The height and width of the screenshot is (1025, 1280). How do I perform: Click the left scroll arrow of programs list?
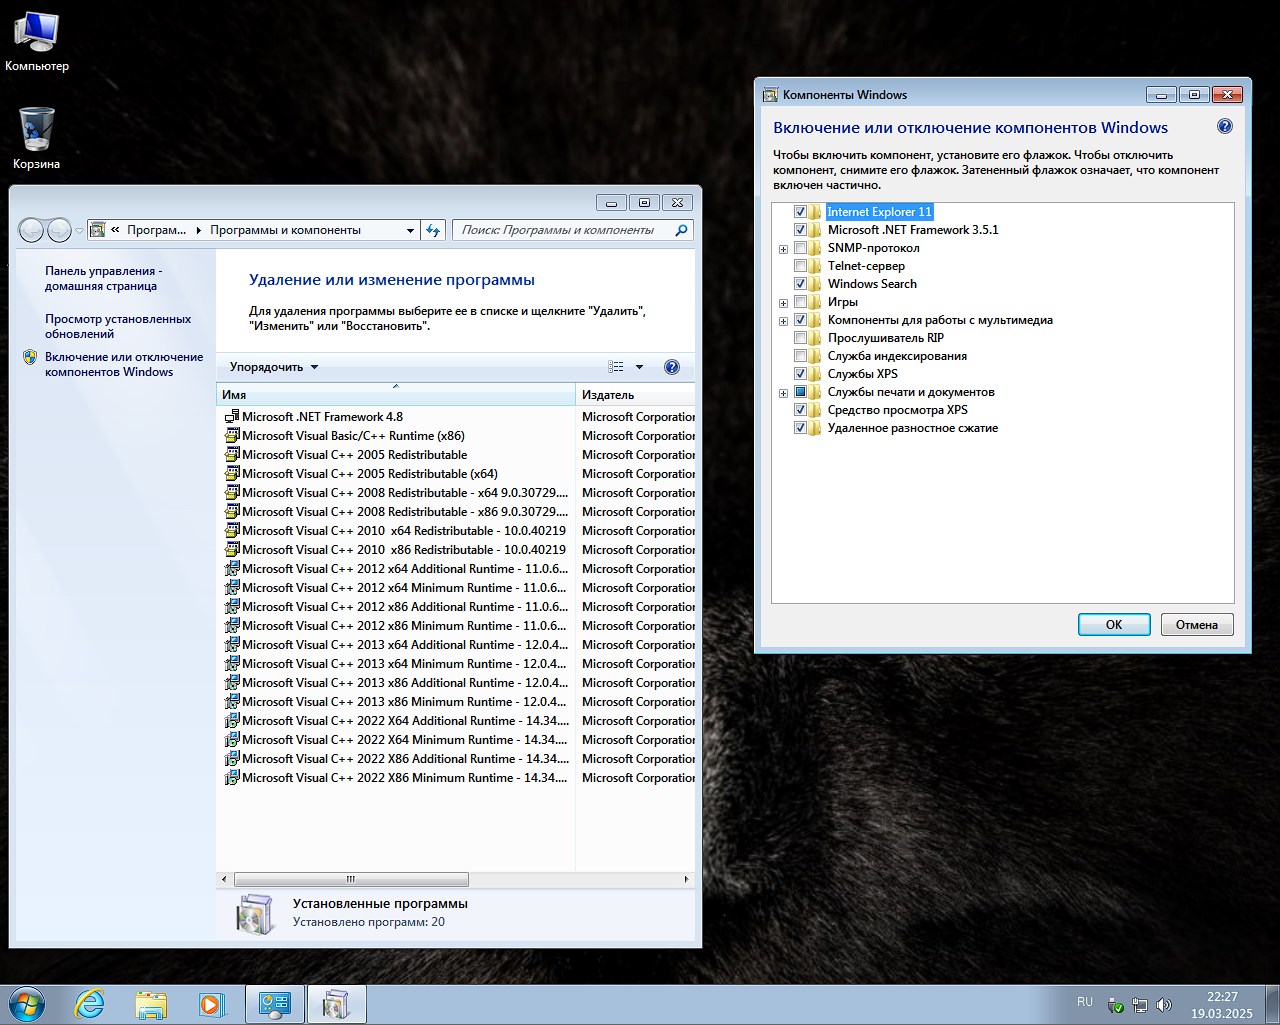coord(224,880)
